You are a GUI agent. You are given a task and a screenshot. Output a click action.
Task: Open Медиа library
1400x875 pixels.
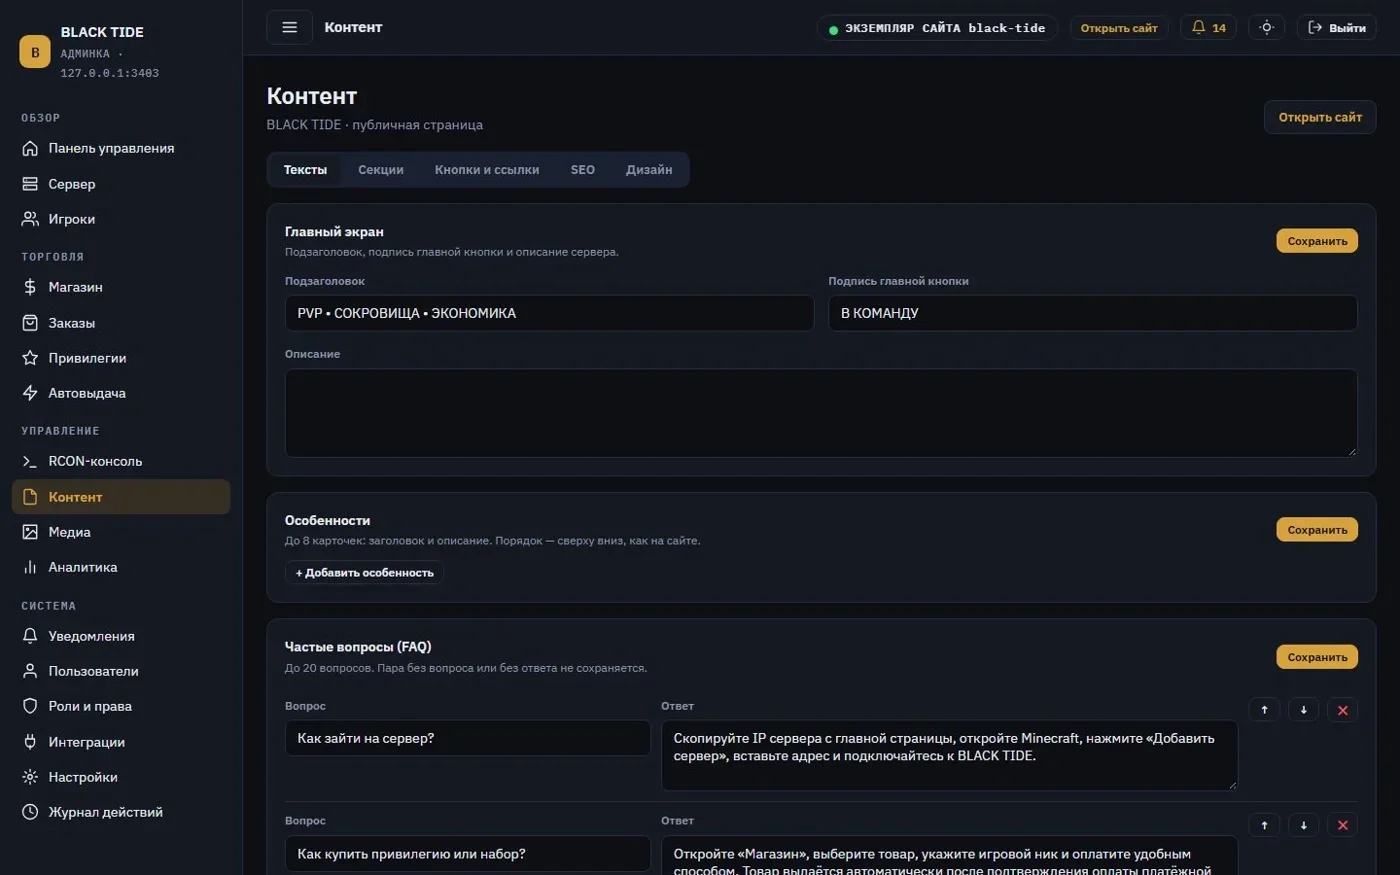(121, 532)
